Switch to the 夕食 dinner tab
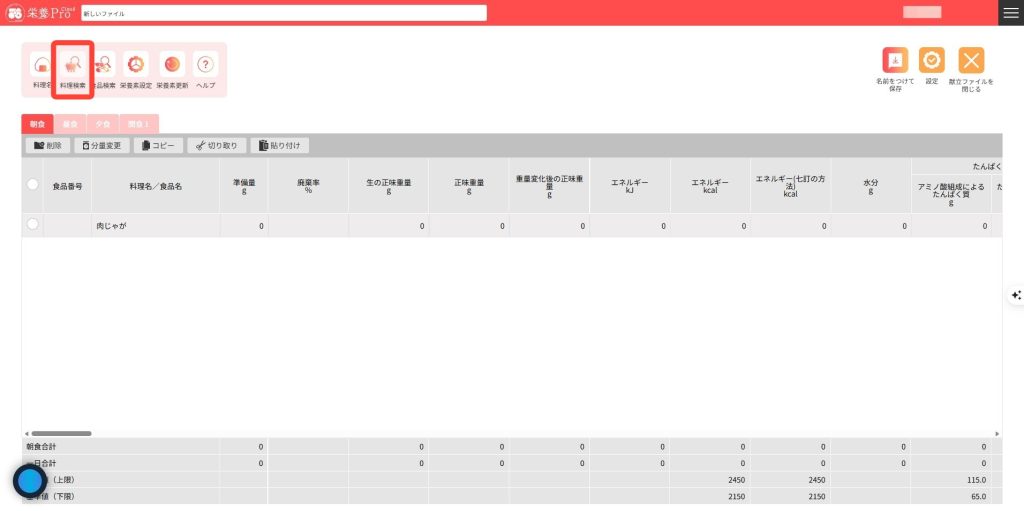1024x511 pixels. point(102,124)
